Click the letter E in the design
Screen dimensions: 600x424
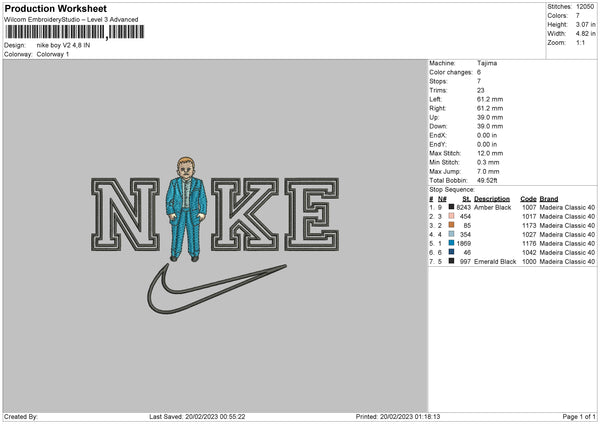pos(312,214)
